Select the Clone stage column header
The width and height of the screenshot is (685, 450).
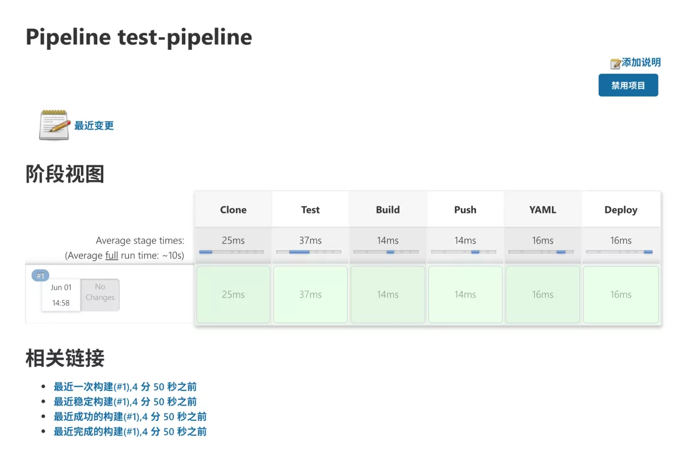pos(233,210)
